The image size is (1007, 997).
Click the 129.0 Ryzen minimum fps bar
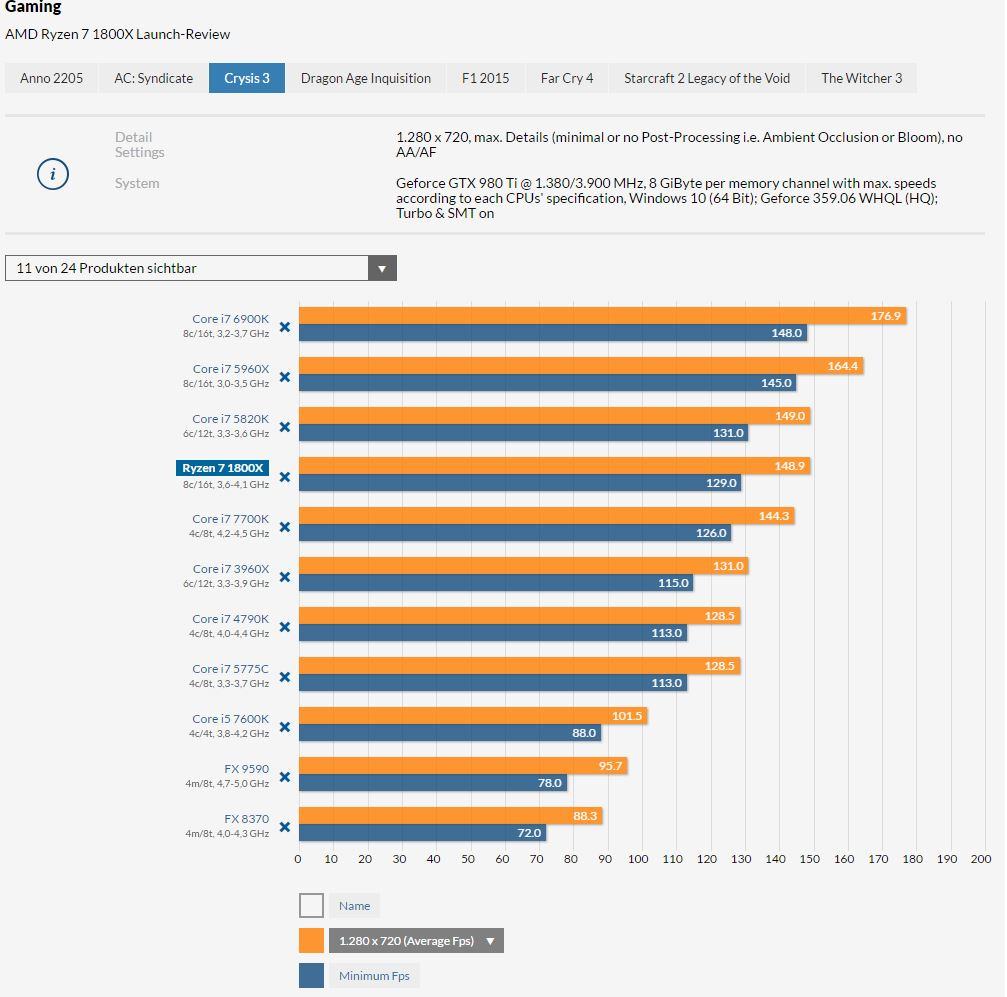(520, 483)
